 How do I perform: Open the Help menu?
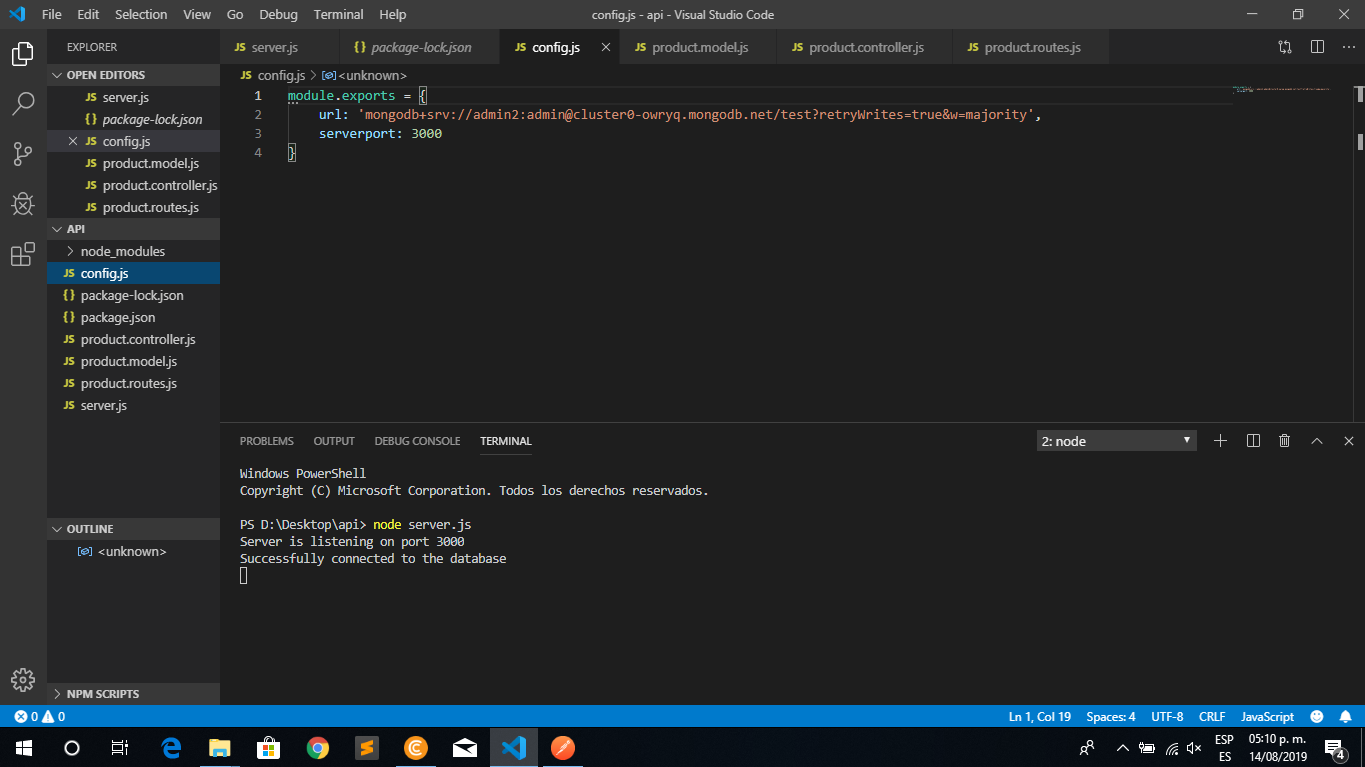click(x=393, y=15)
